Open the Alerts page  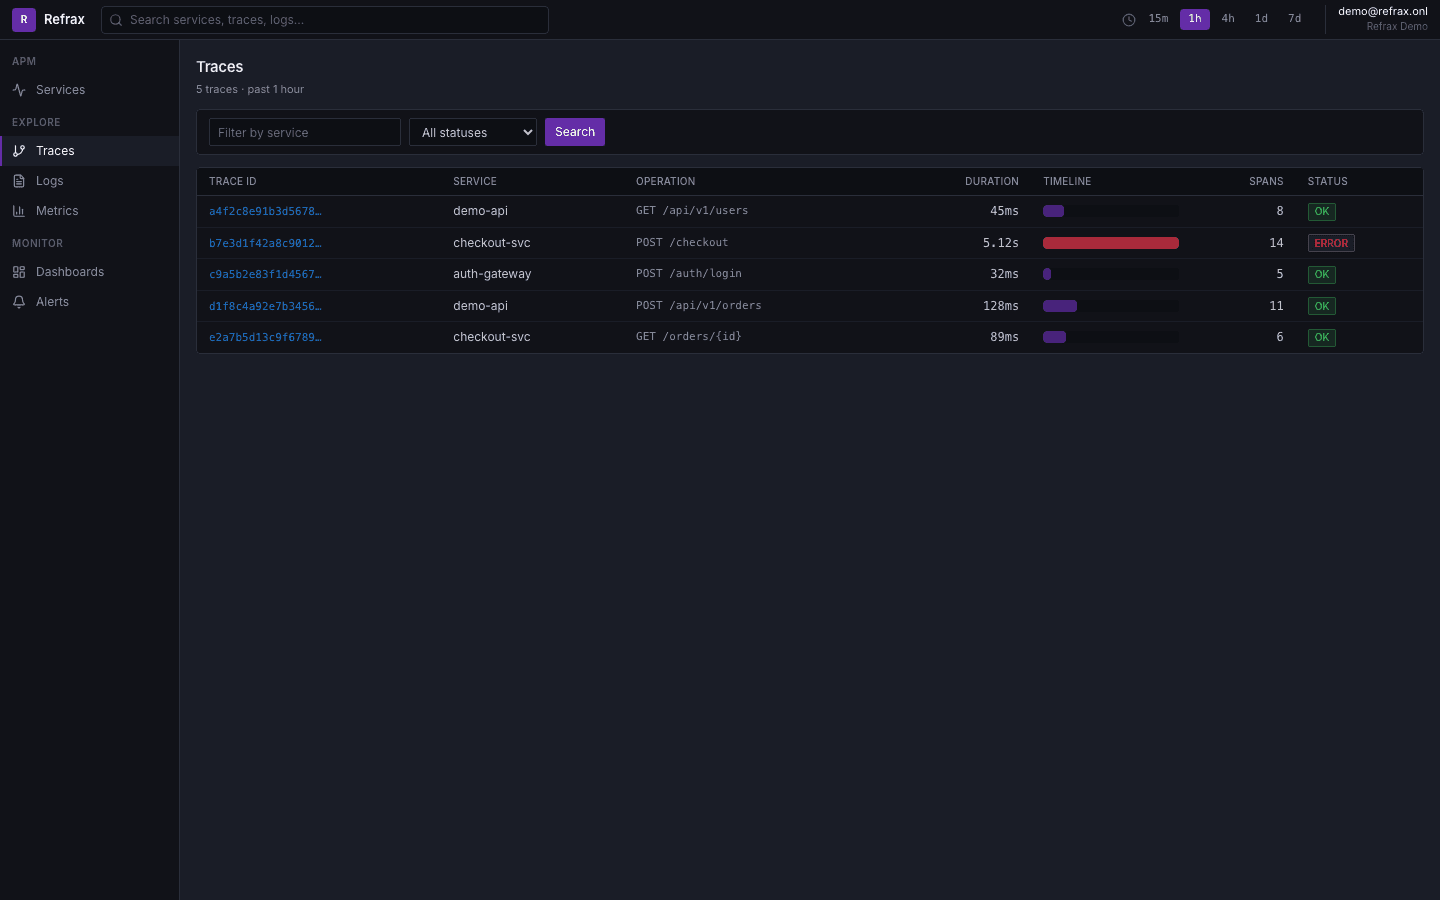point(89,302)
